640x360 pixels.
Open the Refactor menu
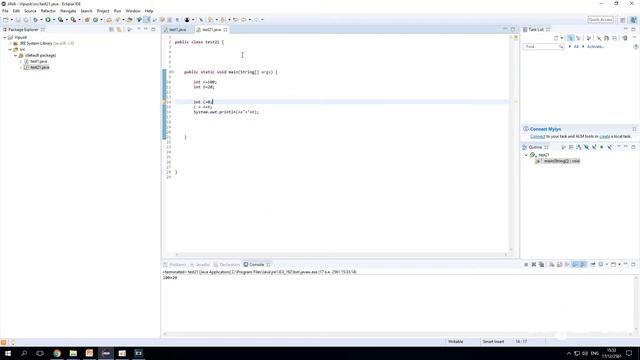coord(48,11)
